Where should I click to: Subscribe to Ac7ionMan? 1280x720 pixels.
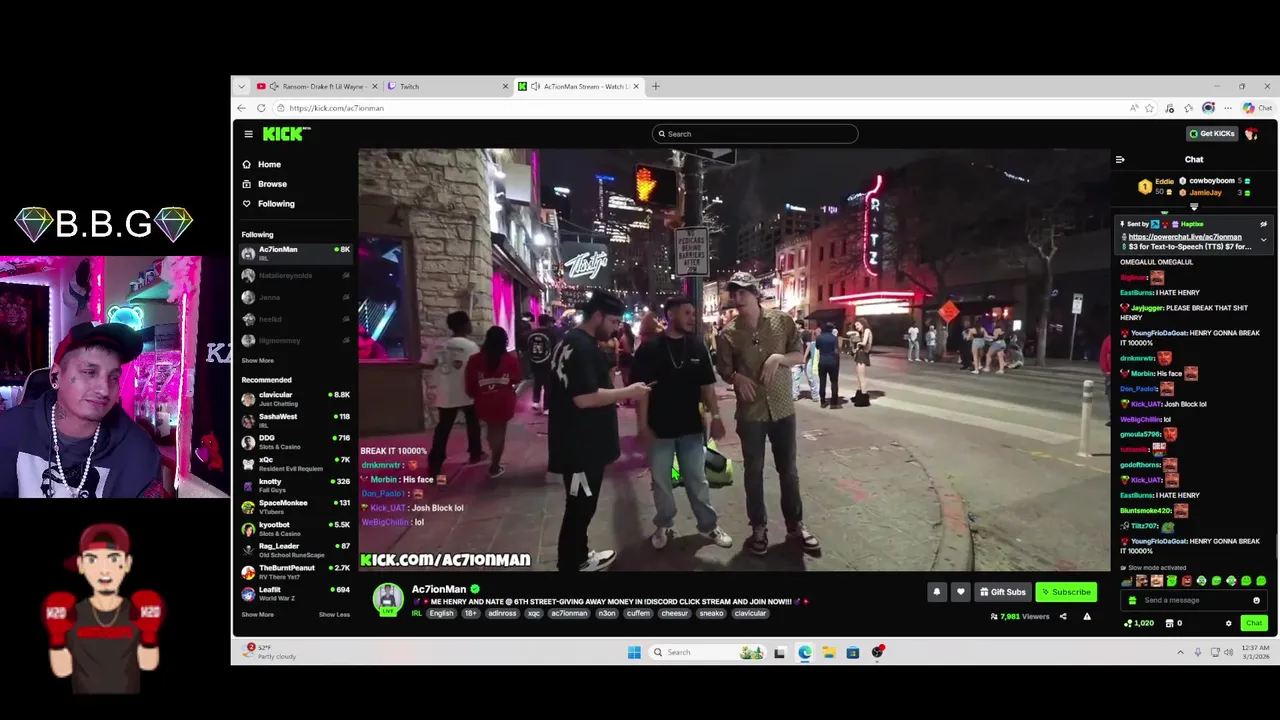tap(1066, 592)
